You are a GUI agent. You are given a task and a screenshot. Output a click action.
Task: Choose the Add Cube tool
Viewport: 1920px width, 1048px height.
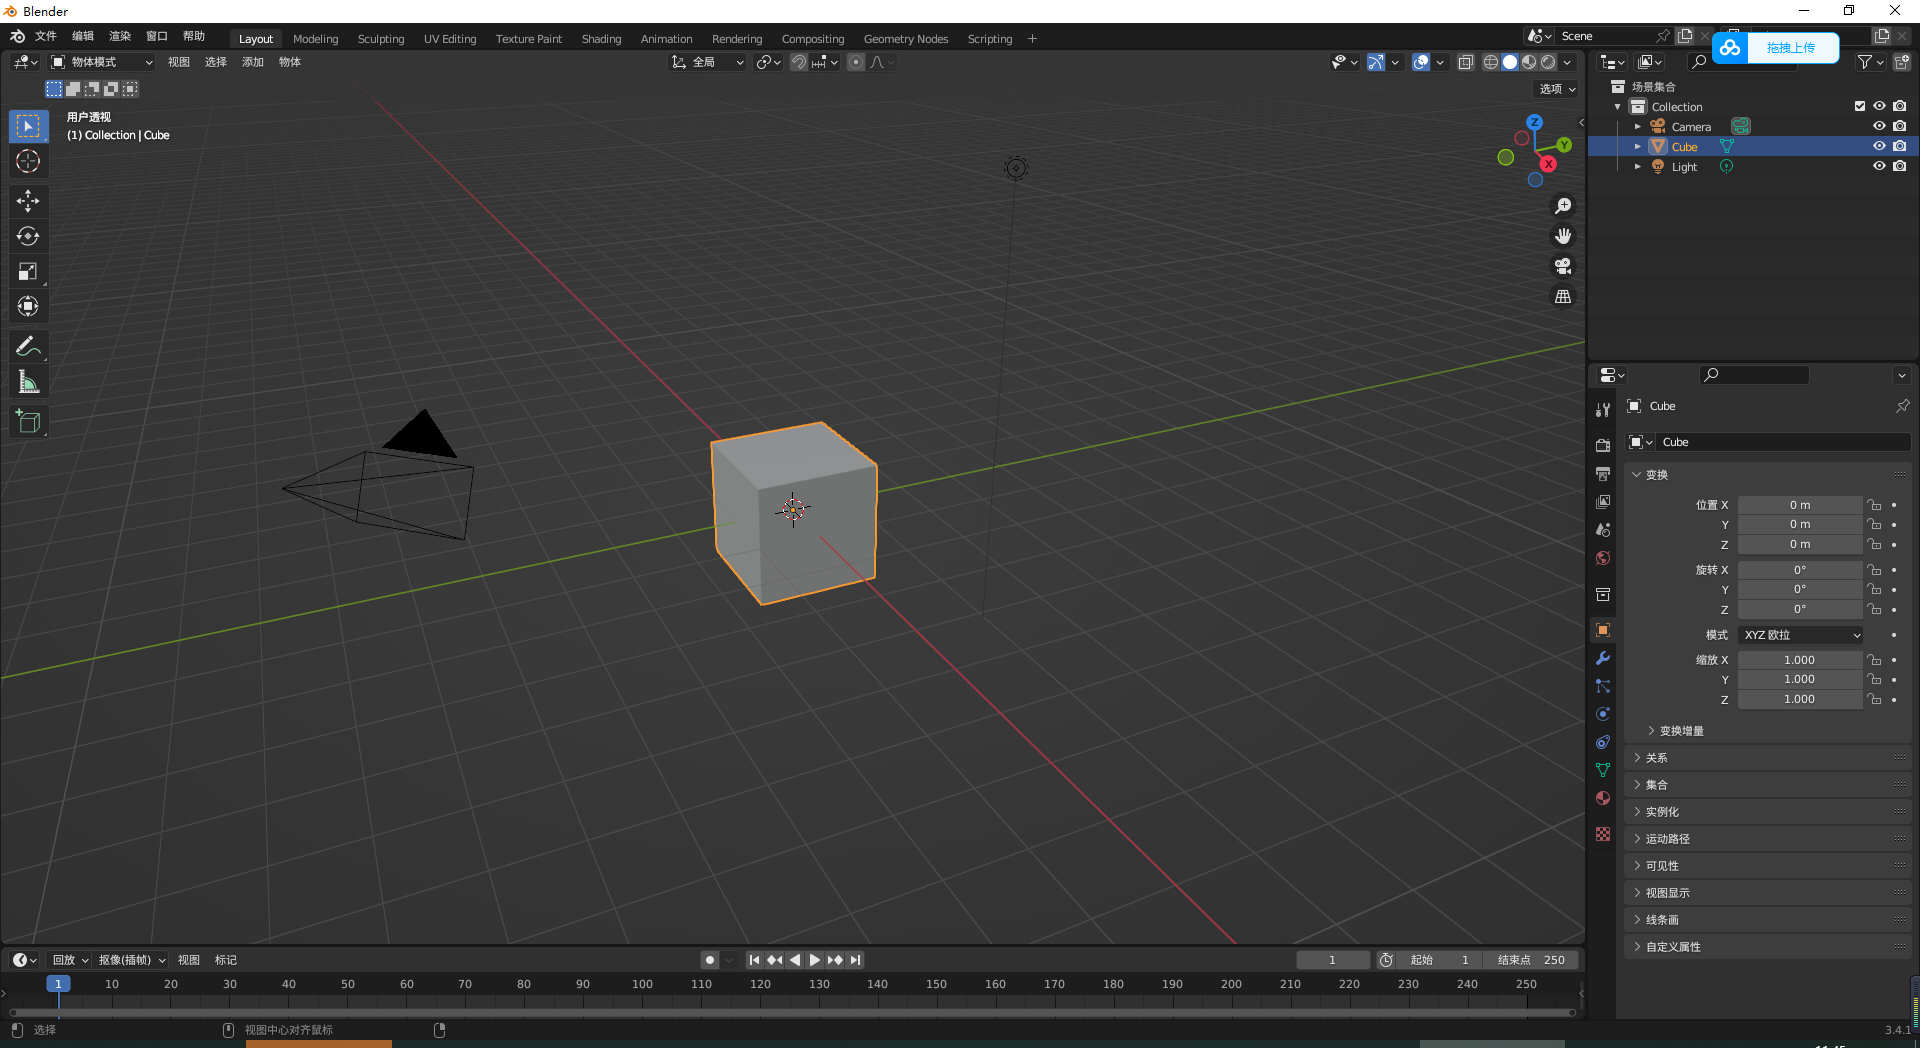28,422
